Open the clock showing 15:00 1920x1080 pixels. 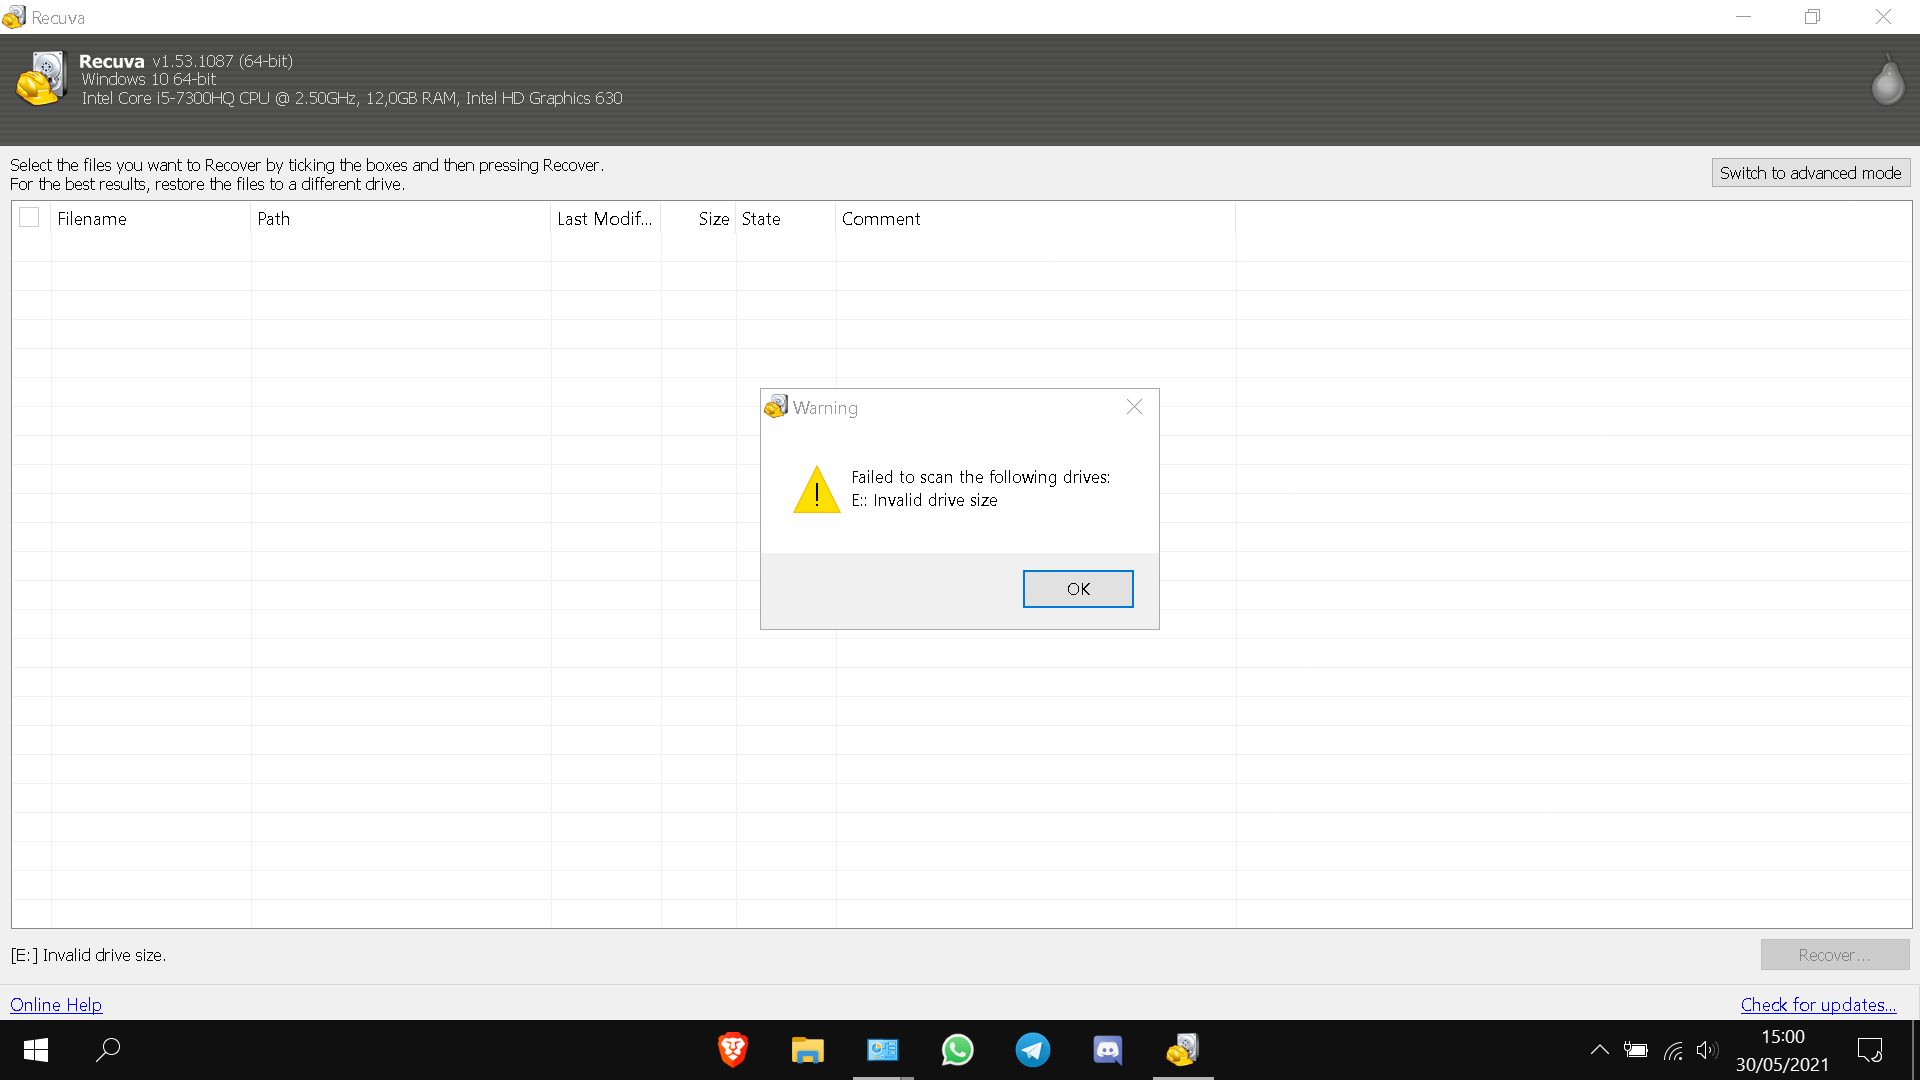click(1783, 1050)
